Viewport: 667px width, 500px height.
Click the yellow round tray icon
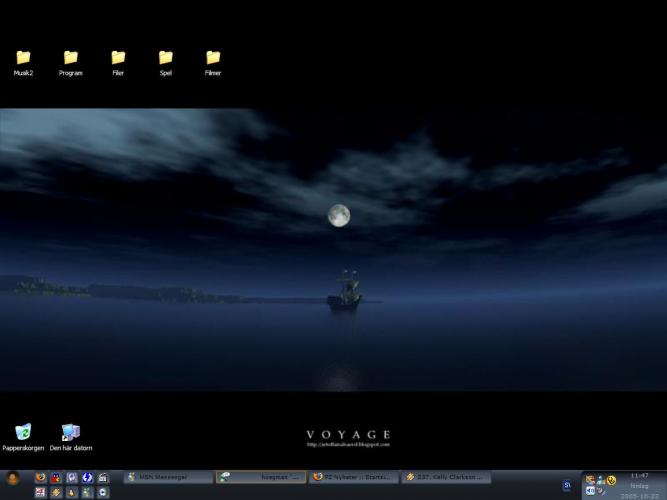pyautogui.click(x=611, y=480)
